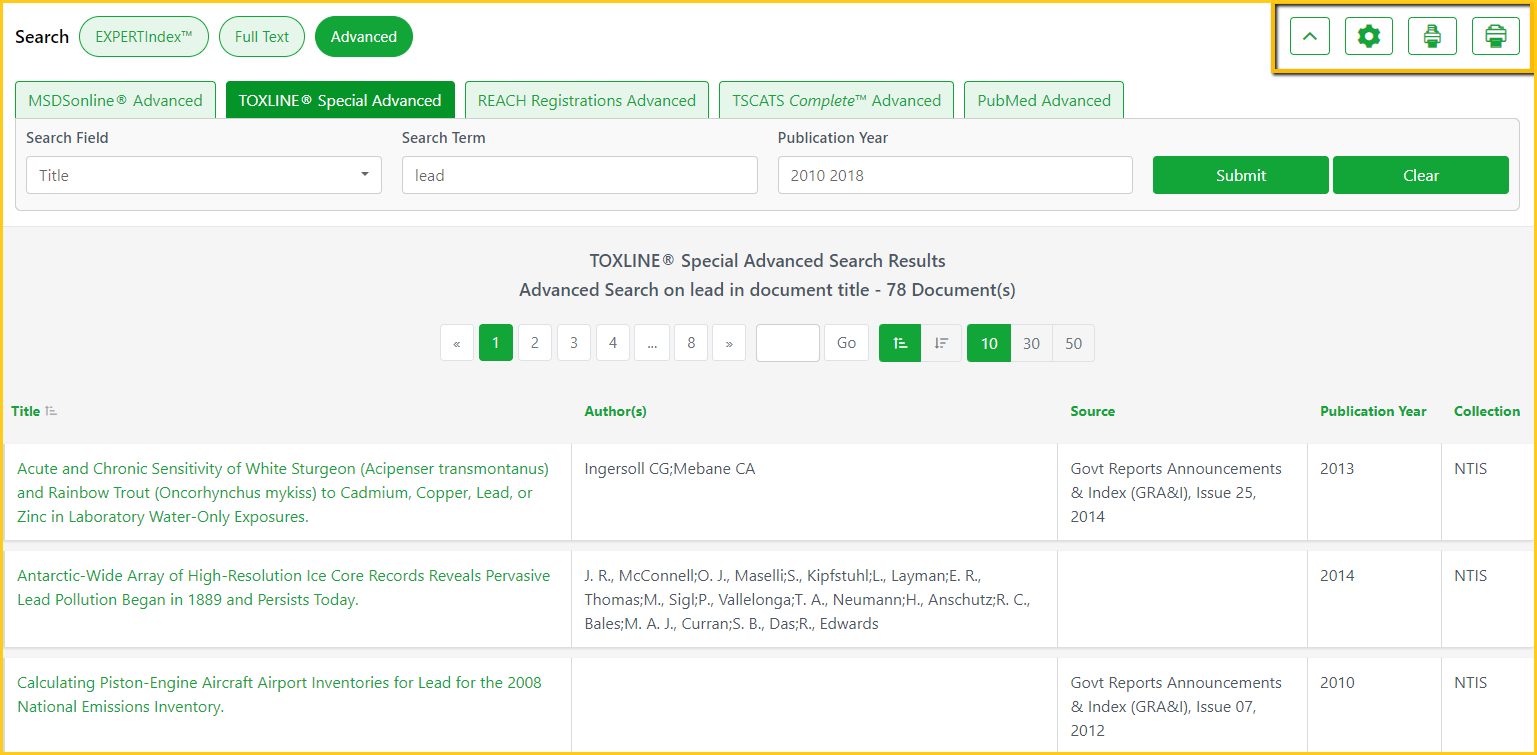The height and width of the screenshot is (755, 1537).
Task: Go to the previous page with the « arrow
Action: pos(457,343)
